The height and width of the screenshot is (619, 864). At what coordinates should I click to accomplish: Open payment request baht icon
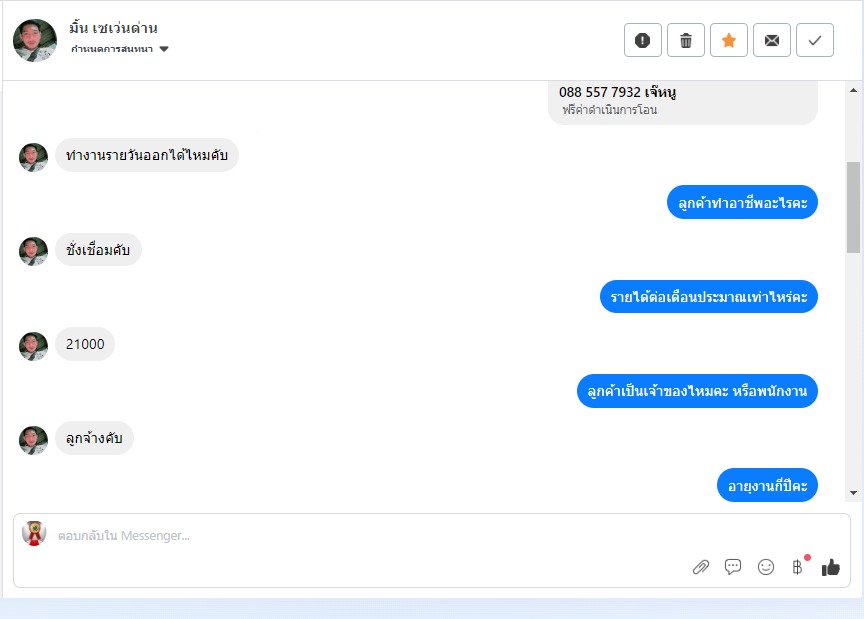797,567
